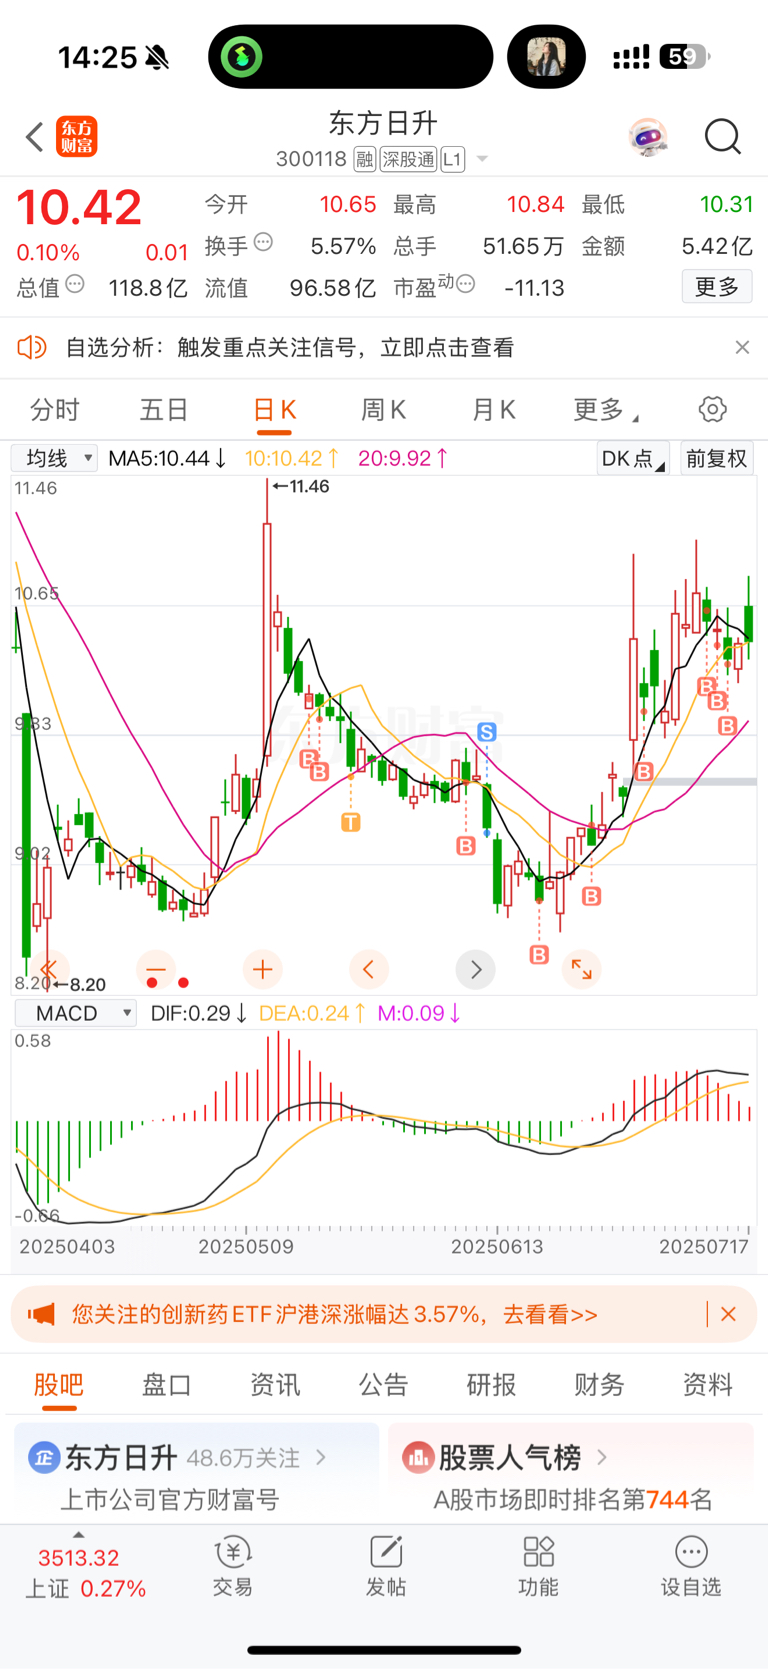Tap the L1 level badge

pyautogui.click(x=453, y=159)
